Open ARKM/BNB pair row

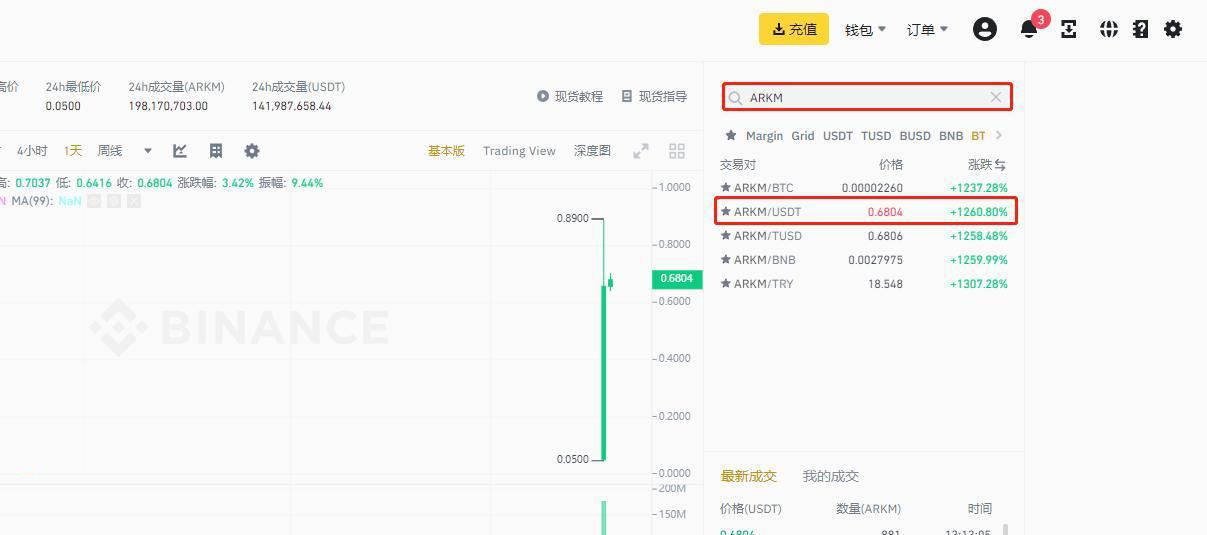pos(864,259)
